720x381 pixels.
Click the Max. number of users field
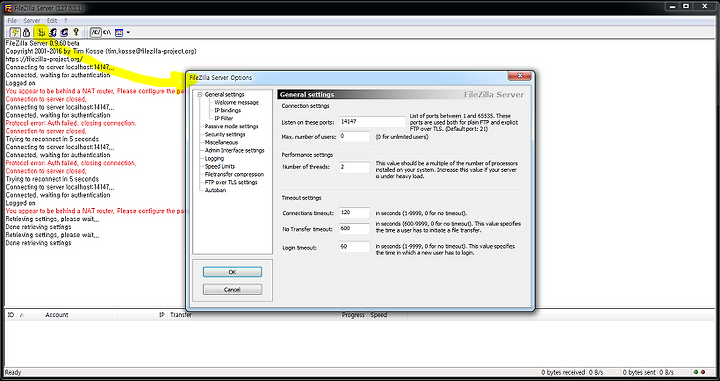[354, 136]
